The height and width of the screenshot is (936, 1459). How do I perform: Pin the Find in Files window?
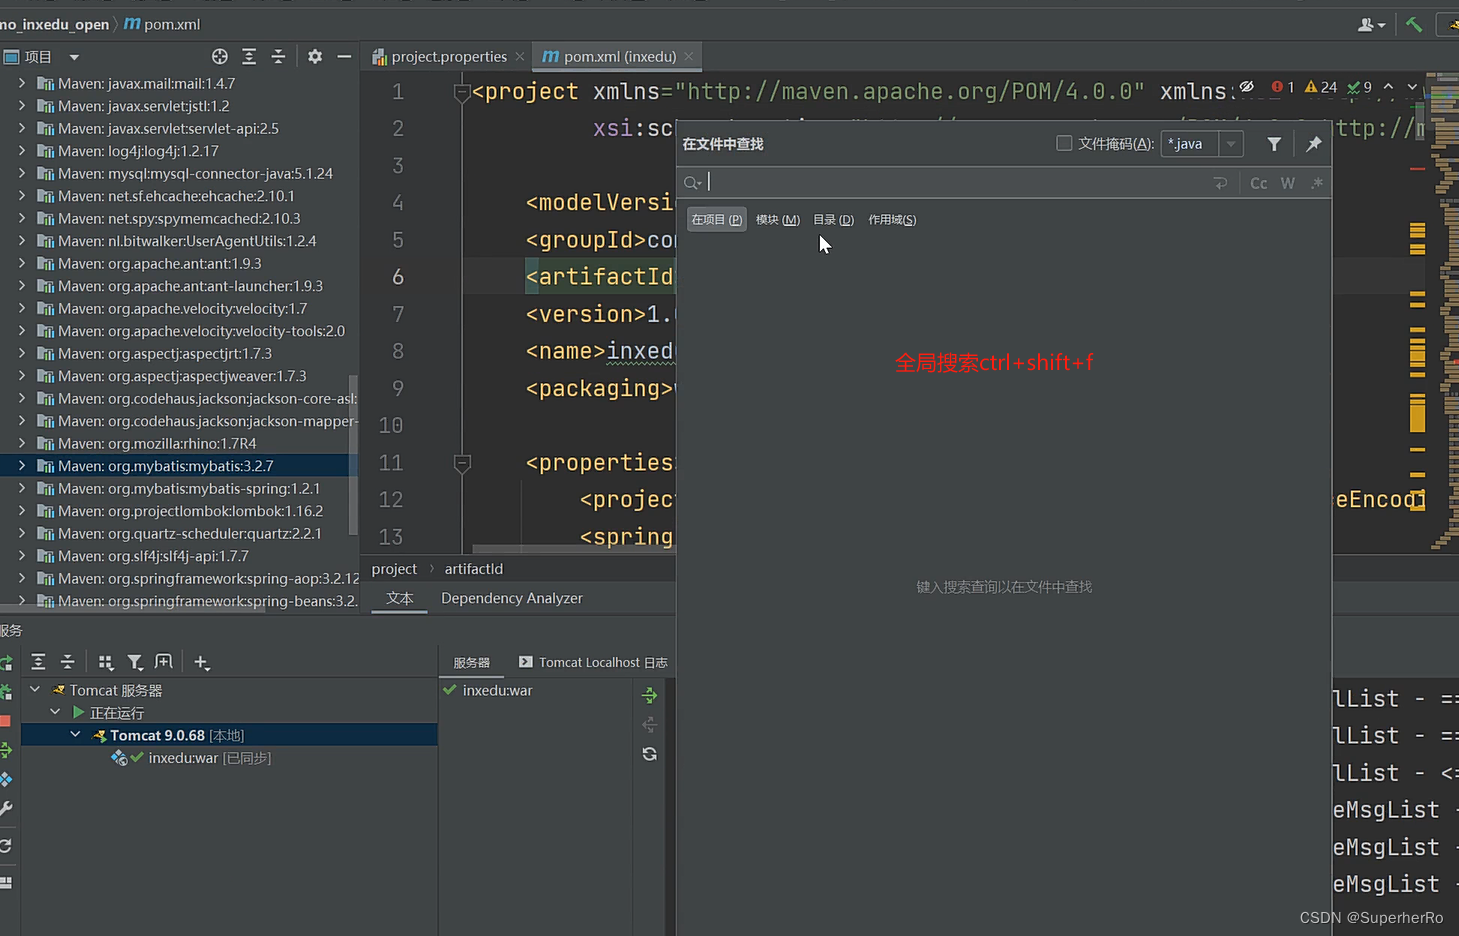(x=1314, y=144)
